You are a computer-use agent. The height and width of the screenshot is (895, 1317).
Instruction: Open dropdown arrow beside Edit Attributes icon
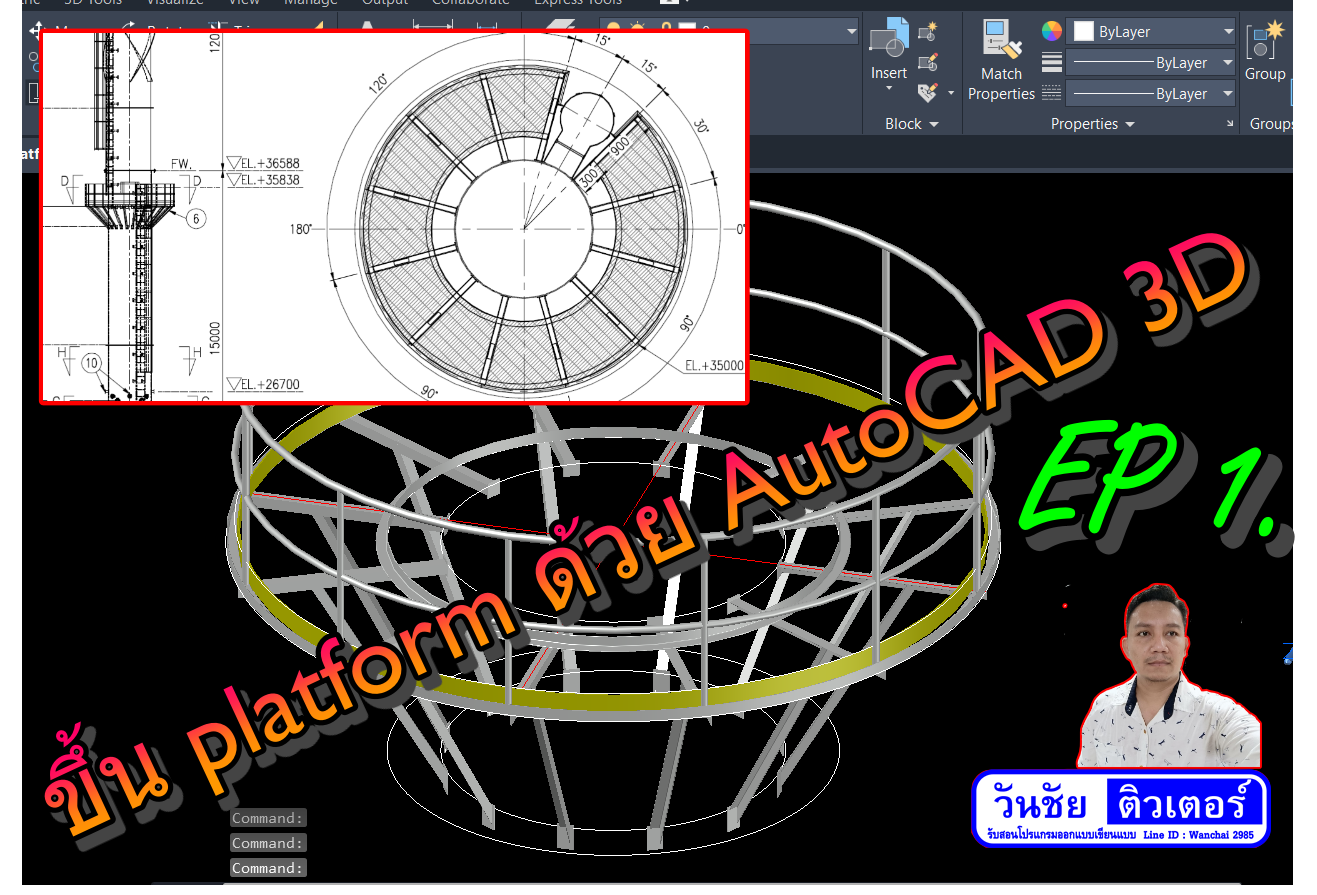coord(950,93)
